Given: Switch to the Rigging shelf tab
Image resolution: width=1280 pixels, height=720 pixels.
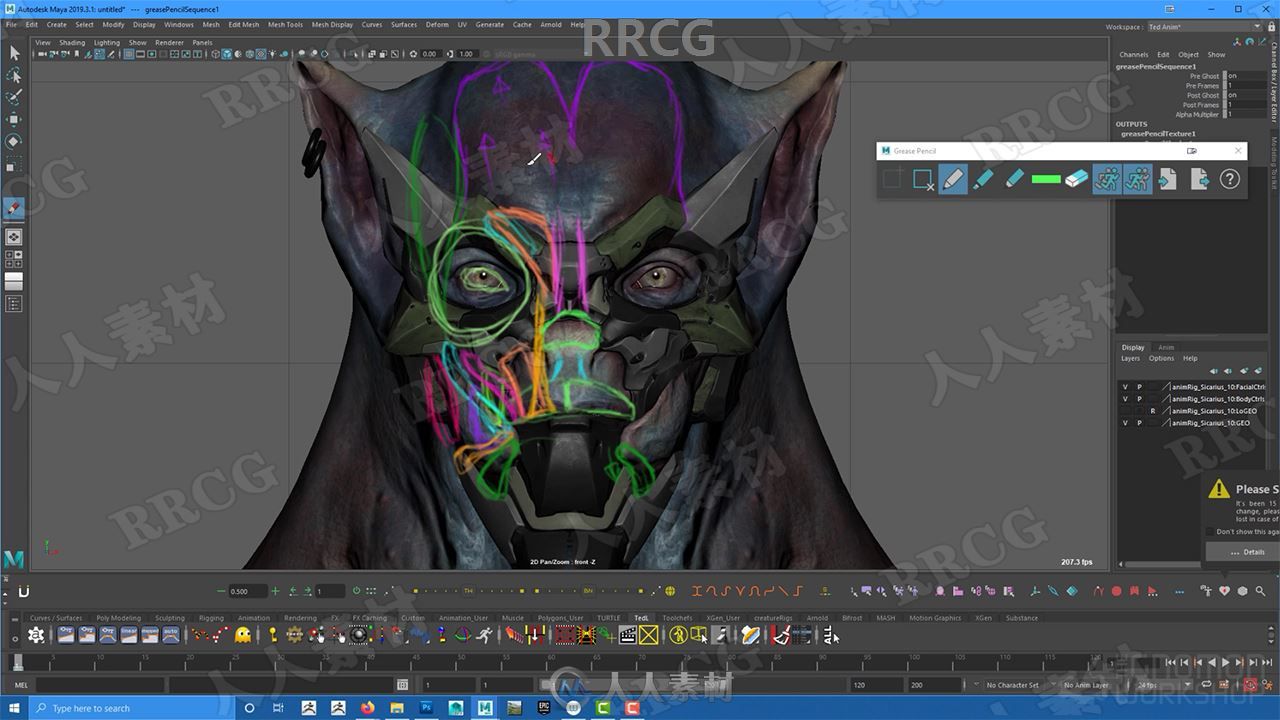Looking at the screenshot, I should point(211,618).
